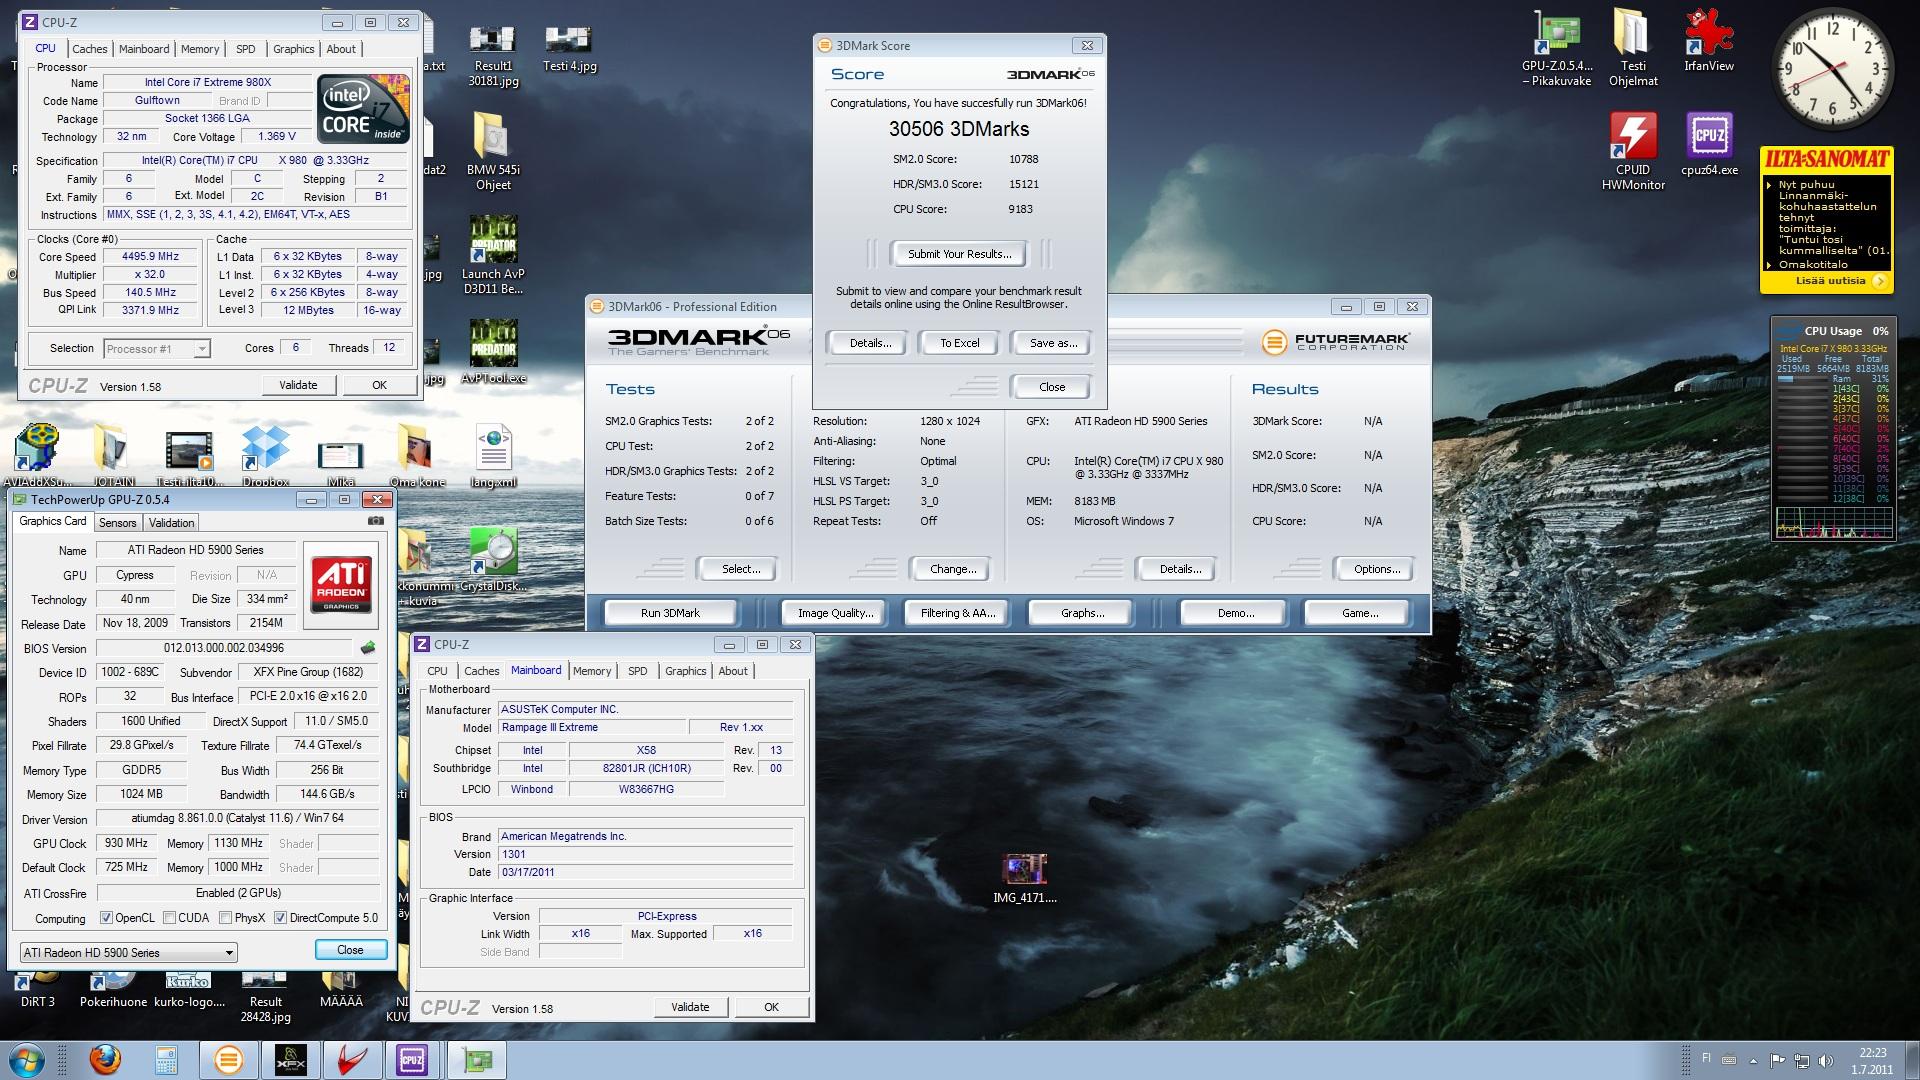The image size is (1920, 1080).
Task: Open CrystalDisk desktop shortcut
Action: click(493, 560)
